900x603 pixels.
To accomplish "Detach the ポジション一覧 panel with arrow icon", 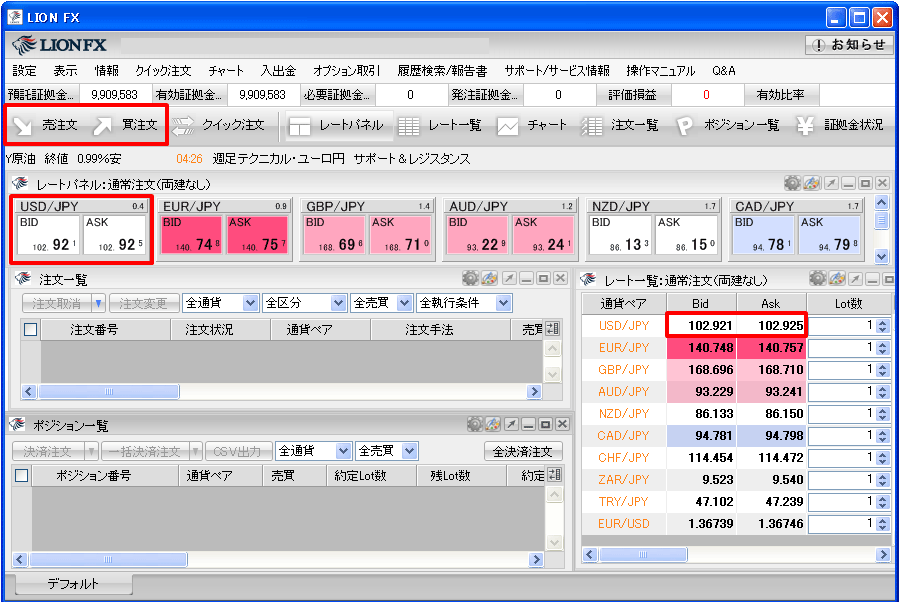I will [x=511, y=424].
